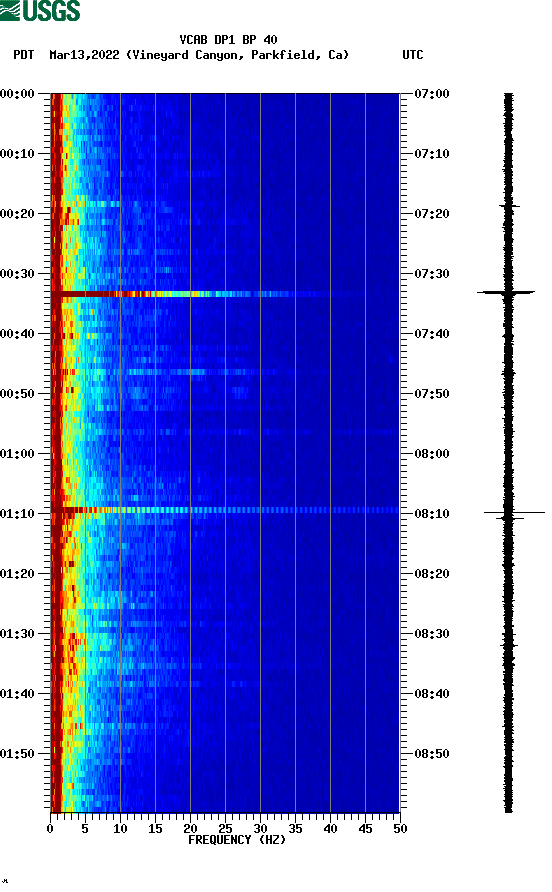Screen dimensions: 552x892
Task: Click the '00:10' PDT time label
Action: (18, 154)
